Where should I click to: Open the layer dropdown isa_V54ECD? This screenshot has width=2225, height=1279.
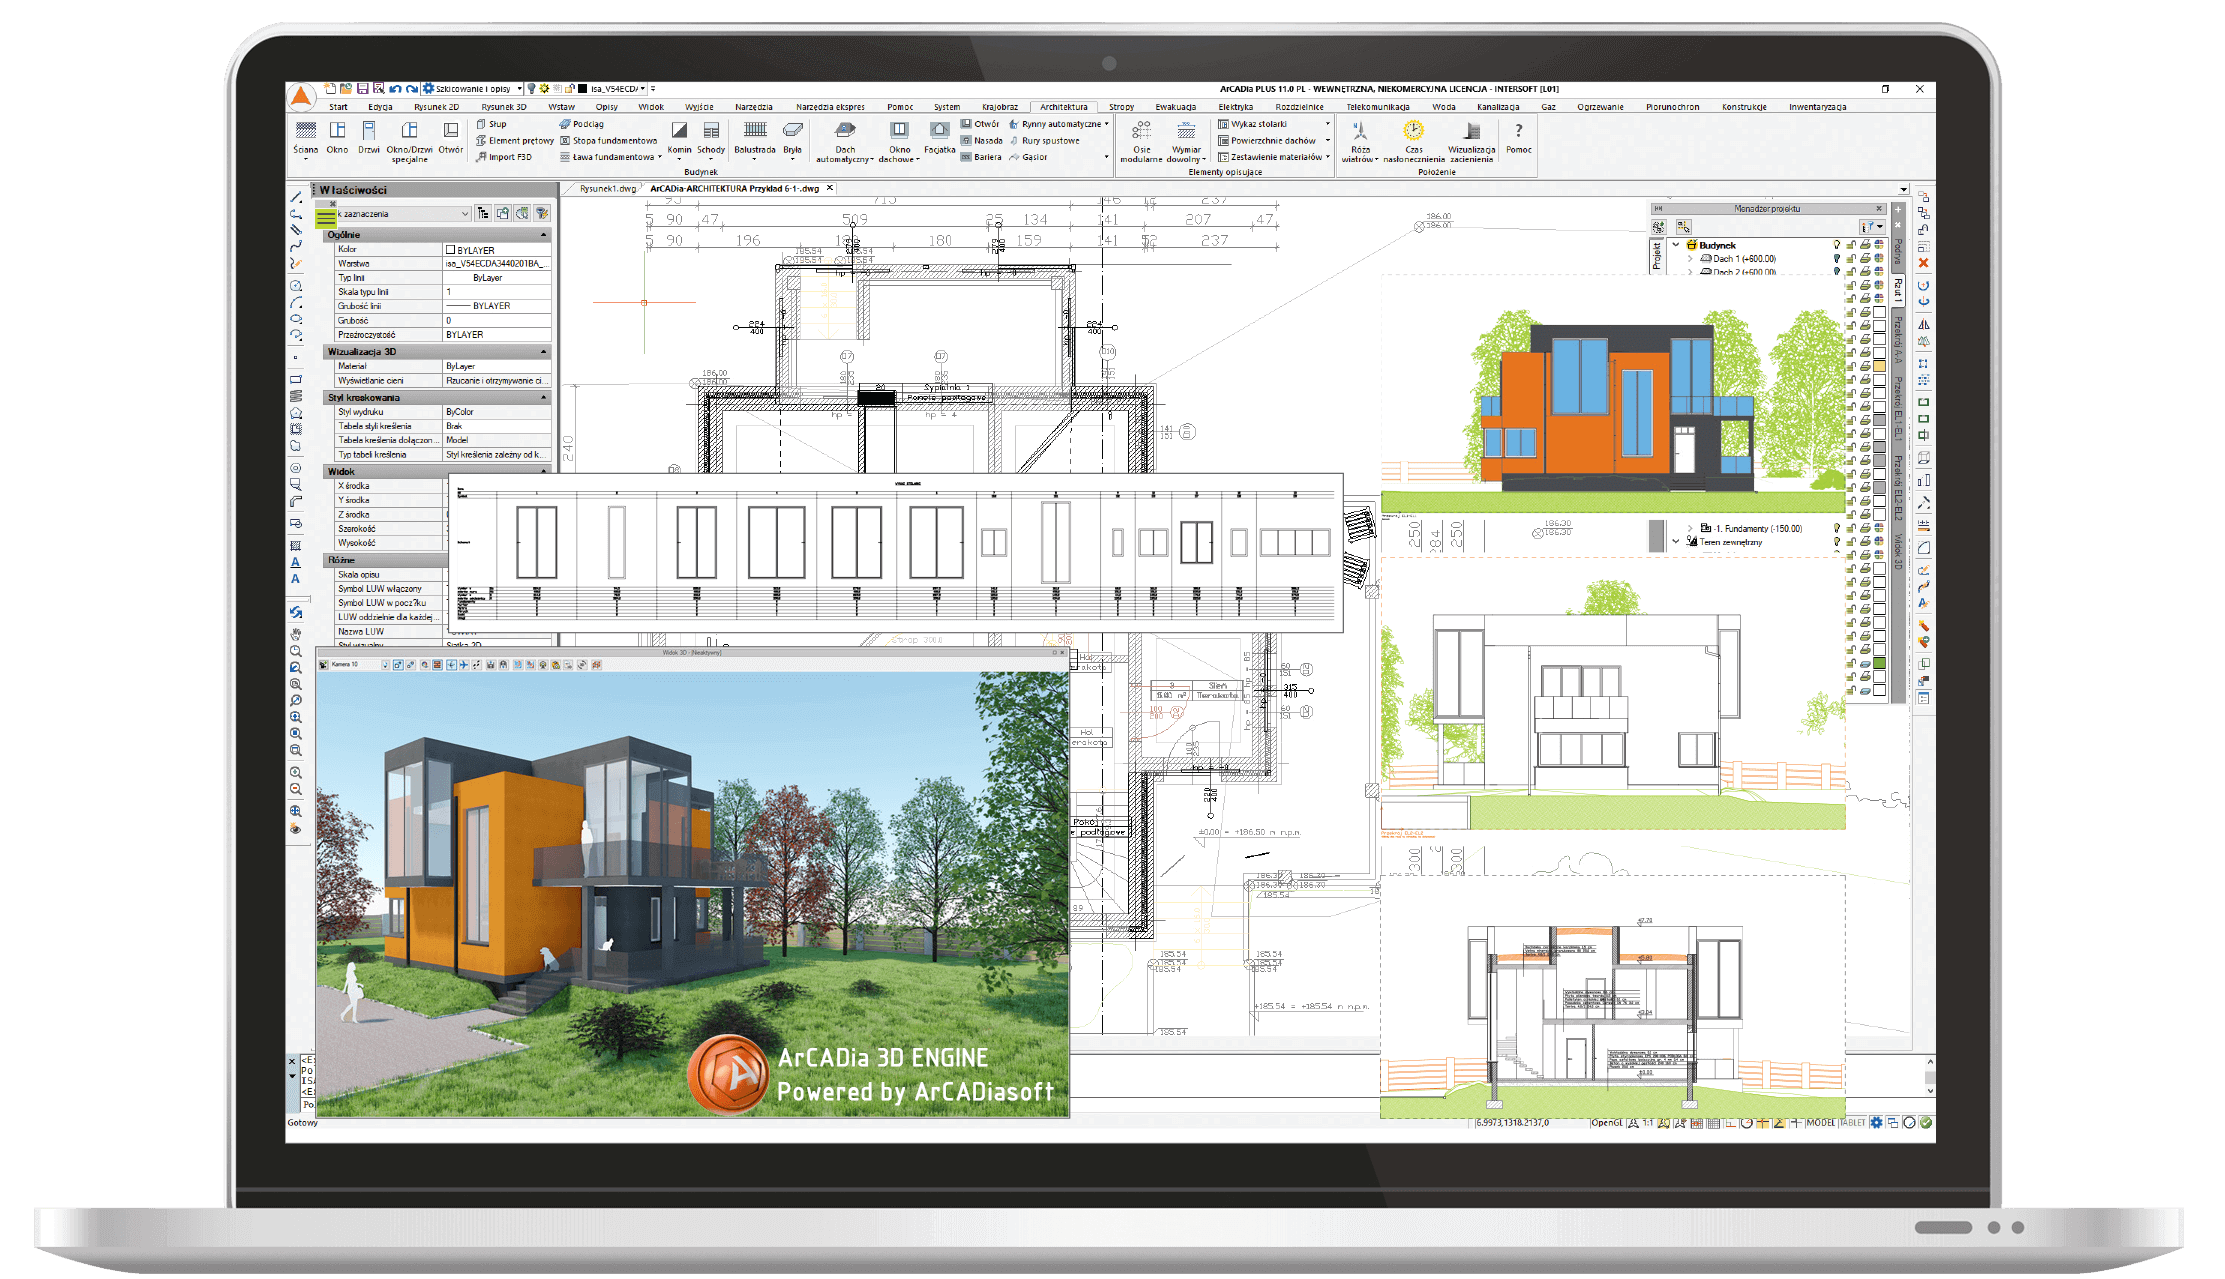coord(643,89)
